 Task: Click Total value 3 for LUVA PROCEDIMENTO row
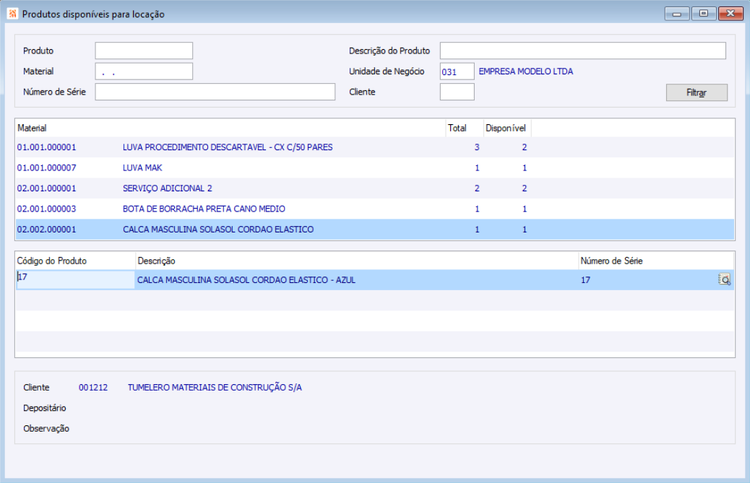pyautogui.click(x=477, y=147)
